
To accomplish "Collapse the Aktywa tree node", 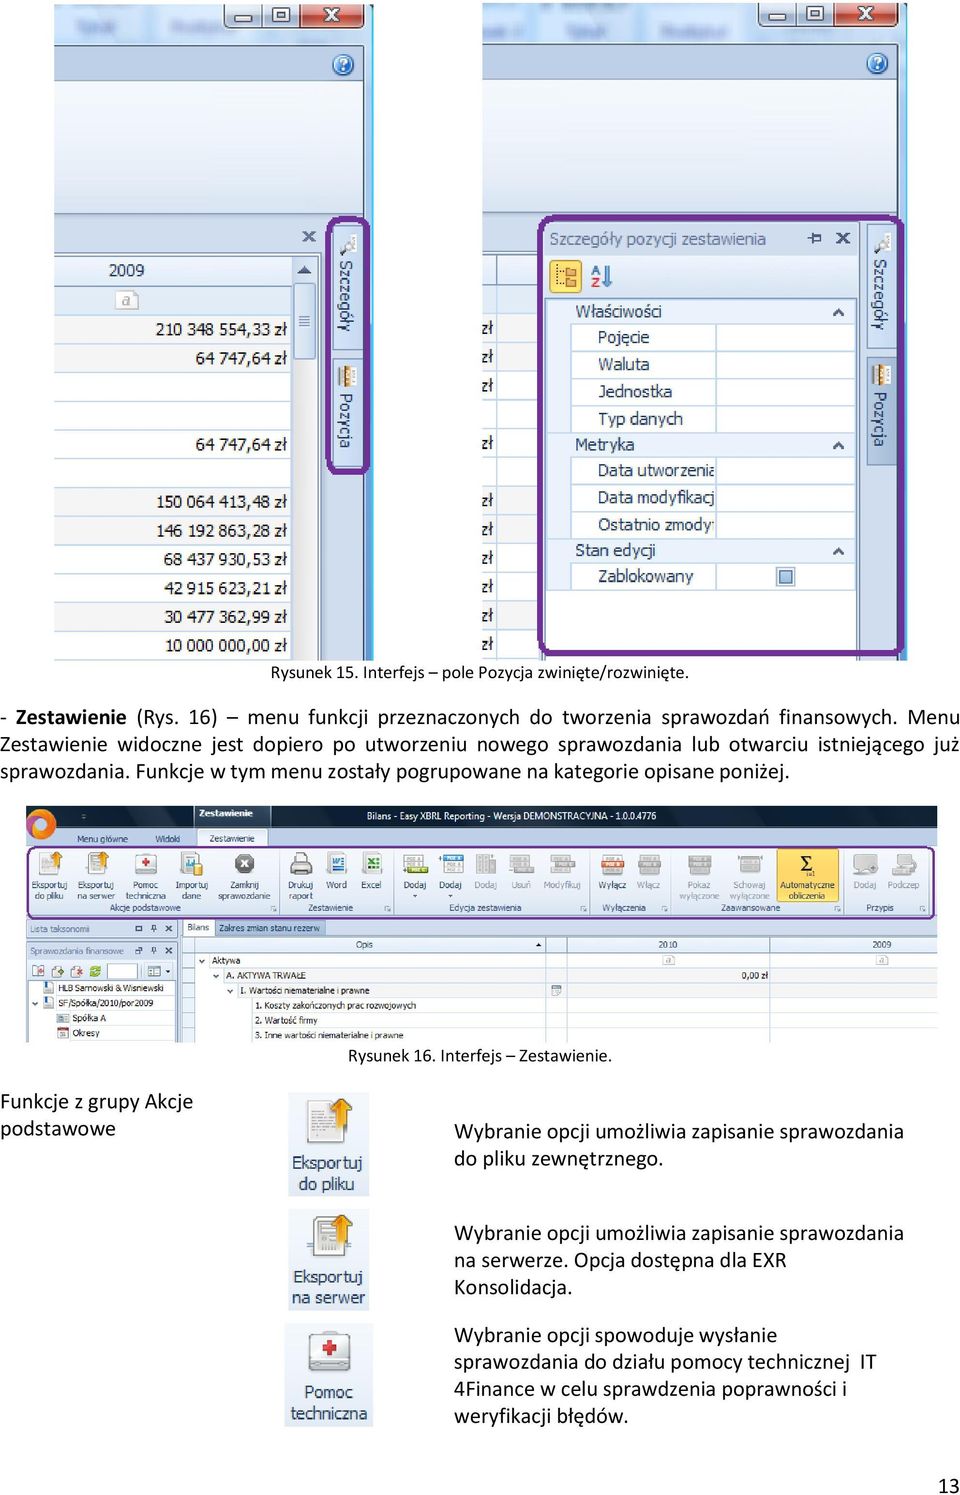I will [x=203, y=961].
